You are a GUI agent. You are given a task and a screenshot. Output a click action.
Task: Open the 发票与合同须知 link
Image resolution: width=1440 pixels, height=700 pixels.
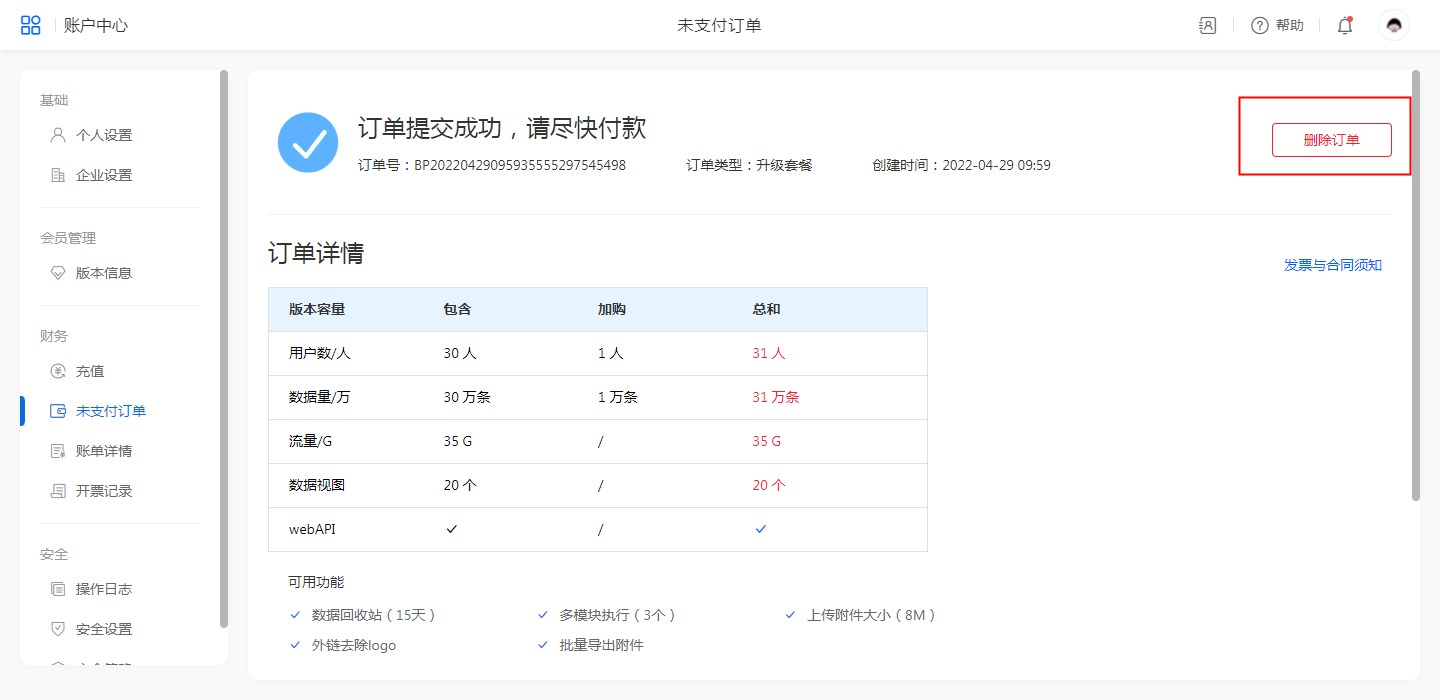click(x=1332, y=265)
